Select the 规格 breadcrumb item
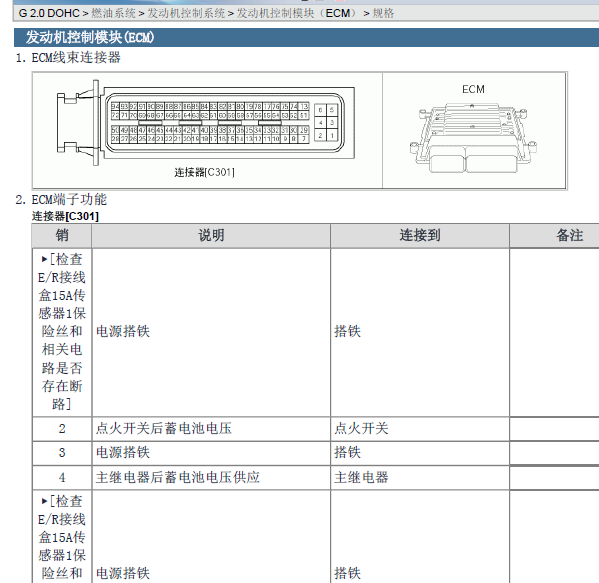This screenshot has height=583, width=599. (x=383, y=13)
